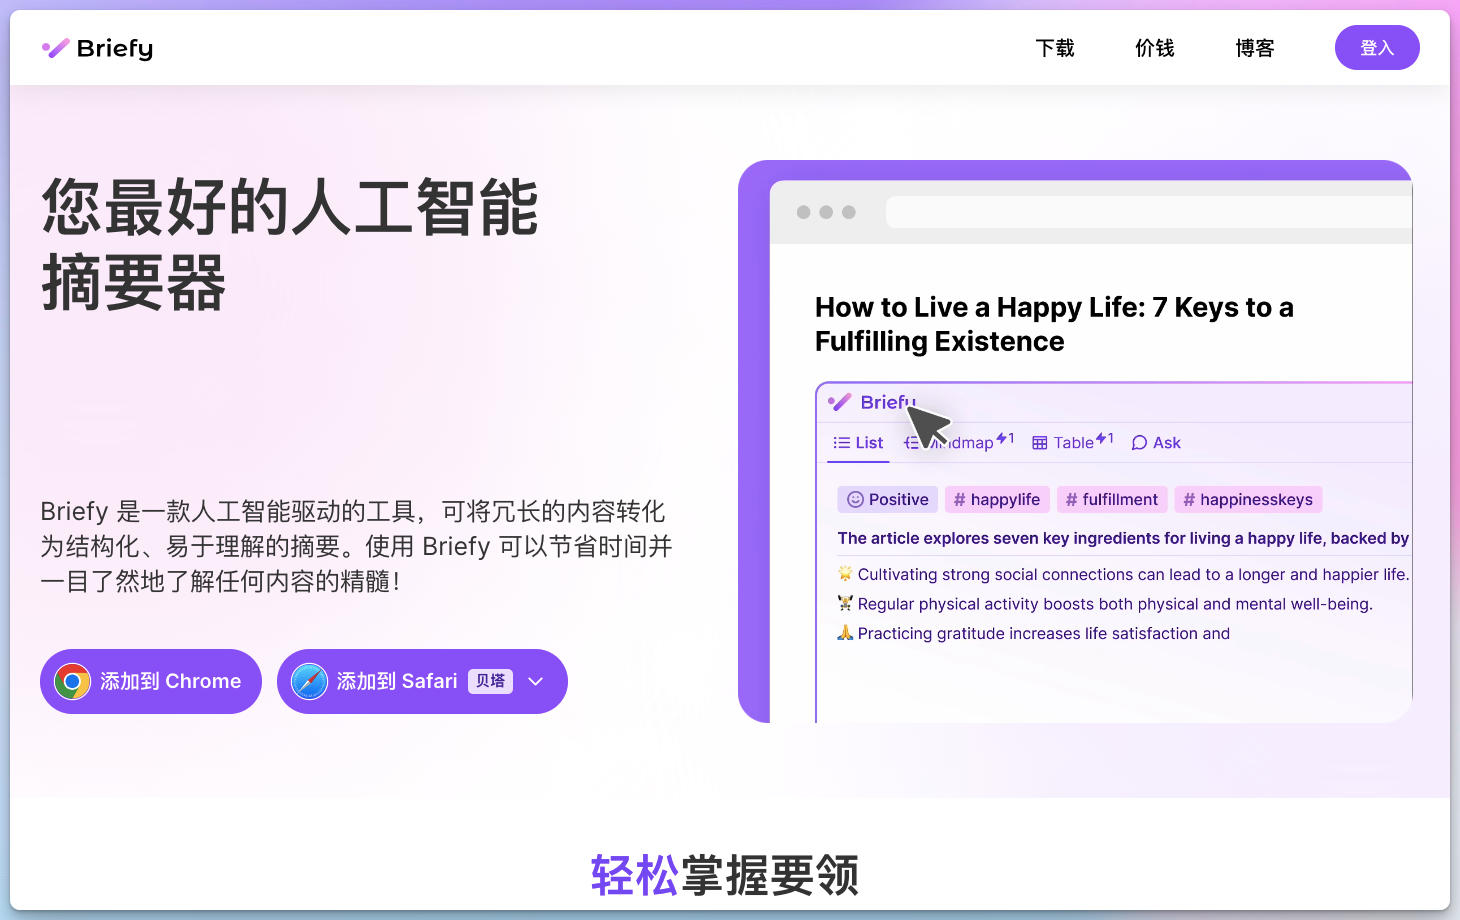Click the Briefy checkmark icon in summary panel
The height and width of the screenshot is (920, 1460).
pyautogui.click(x=840, y=402)
